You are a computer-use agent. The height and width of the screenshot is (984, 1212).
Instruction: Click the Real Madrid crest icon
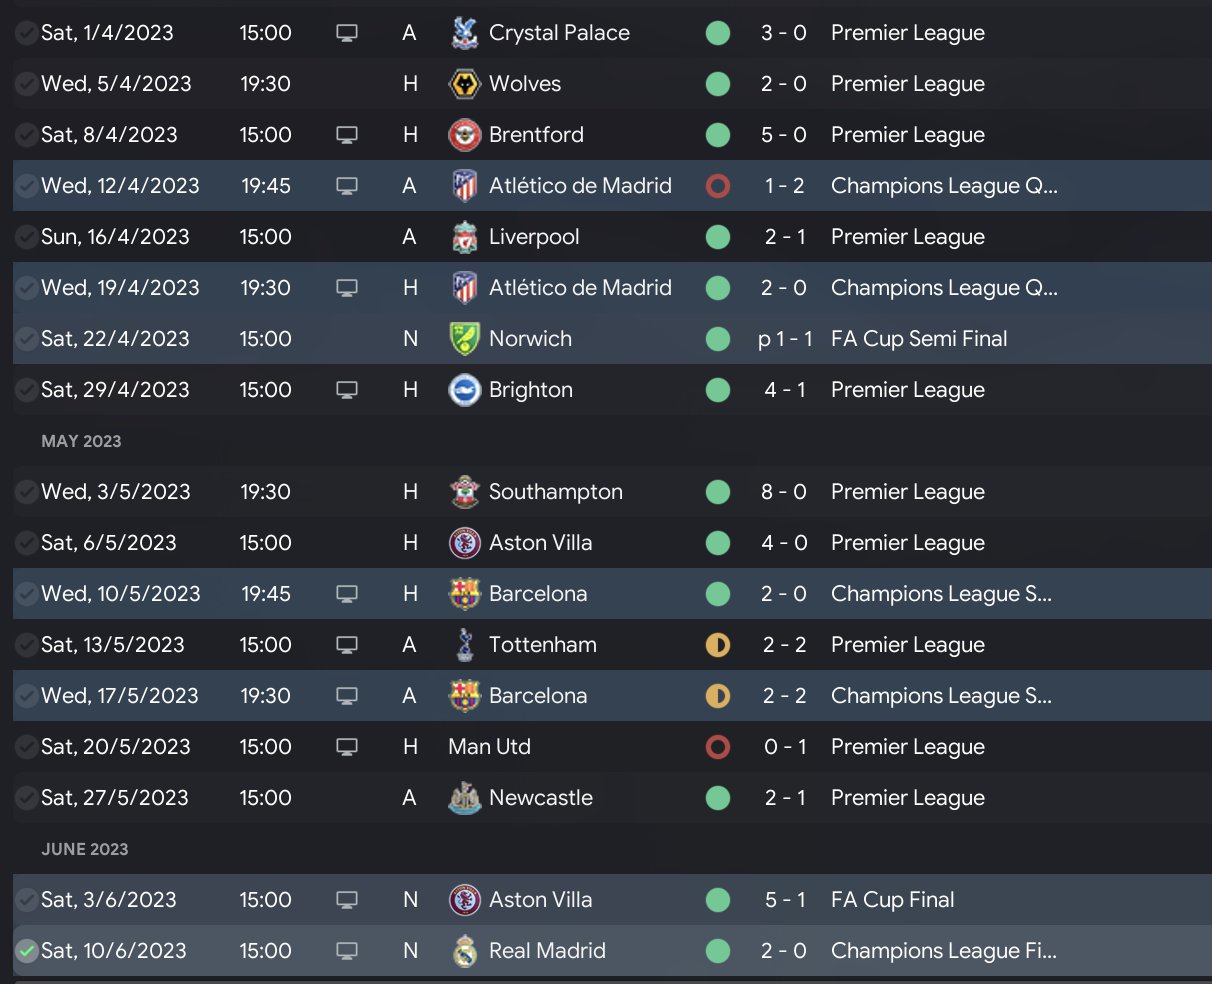pyautogui.click(x=464, y=951)
